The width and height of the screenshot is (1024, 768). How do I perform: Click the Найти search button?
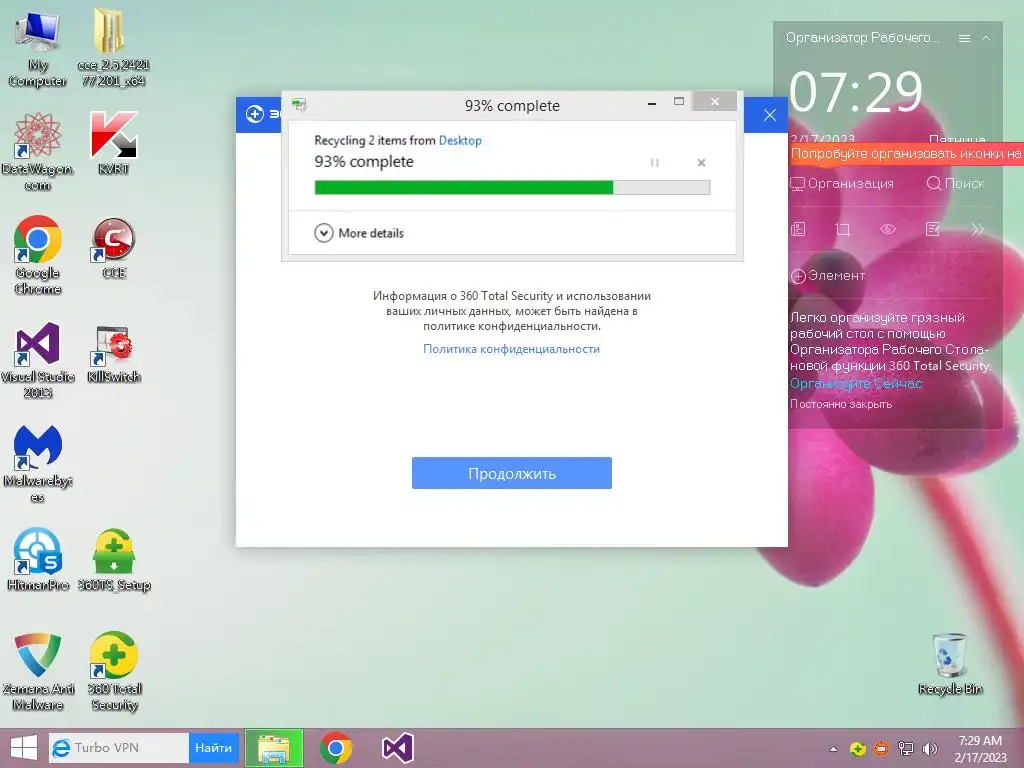coord(214,748)
